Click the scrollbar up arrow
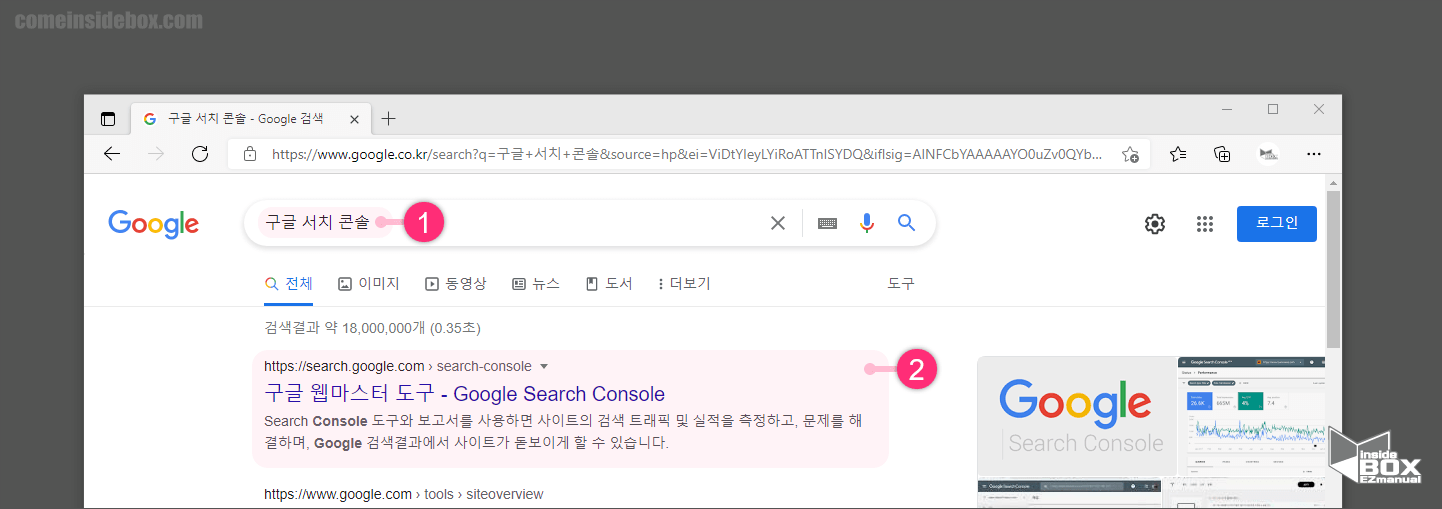Screen dimensions: 1442x509 pos(1333,182)
